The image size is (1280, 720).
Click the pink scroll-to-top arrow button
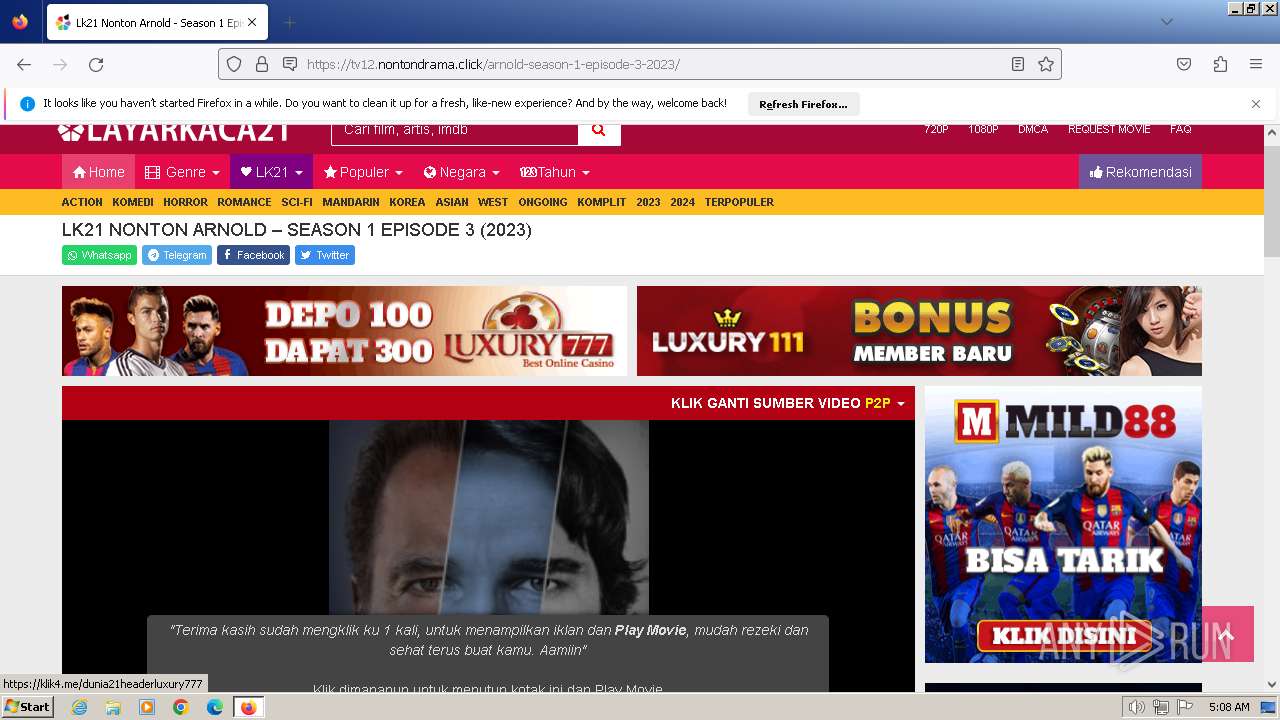pos(1228,634)
